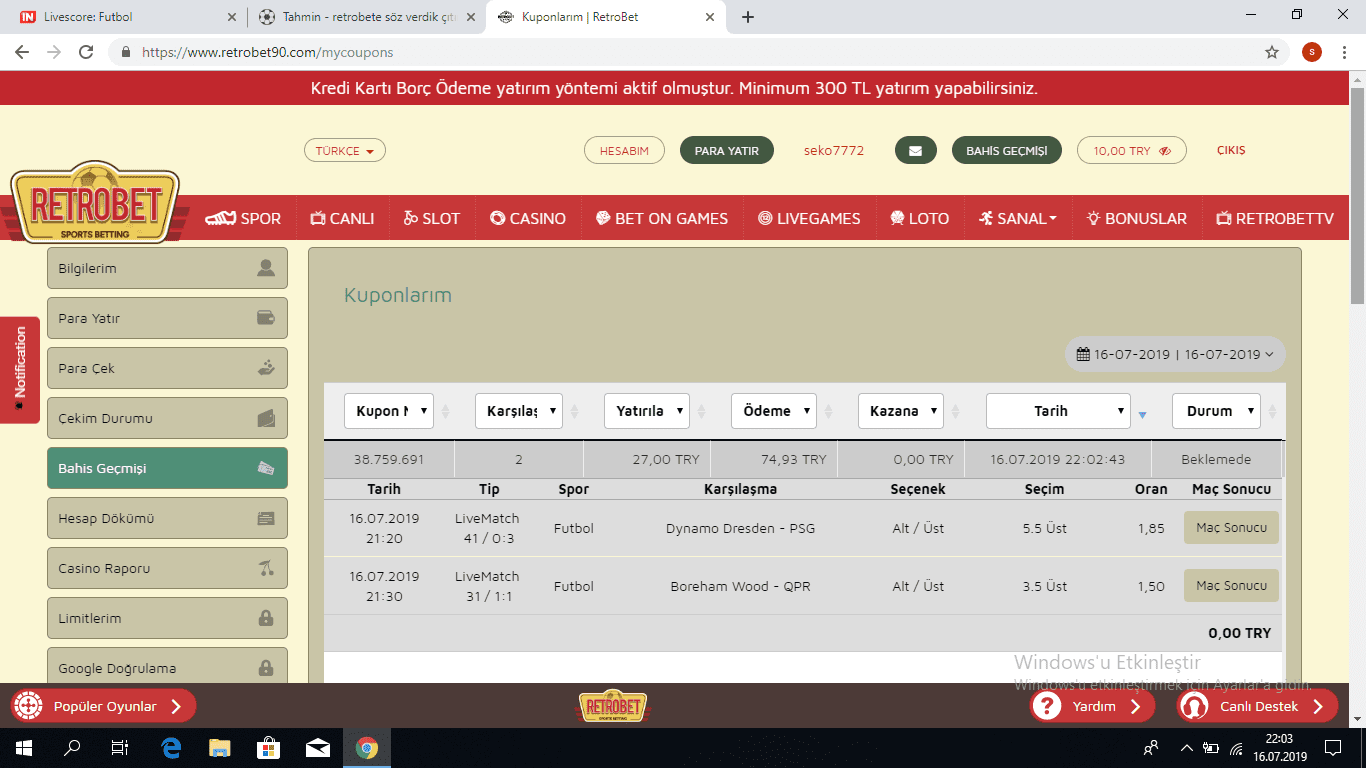1366x768 pixels.
Task: Click the Para Yatır wallet icon
Action: click(x=266, y=318)
